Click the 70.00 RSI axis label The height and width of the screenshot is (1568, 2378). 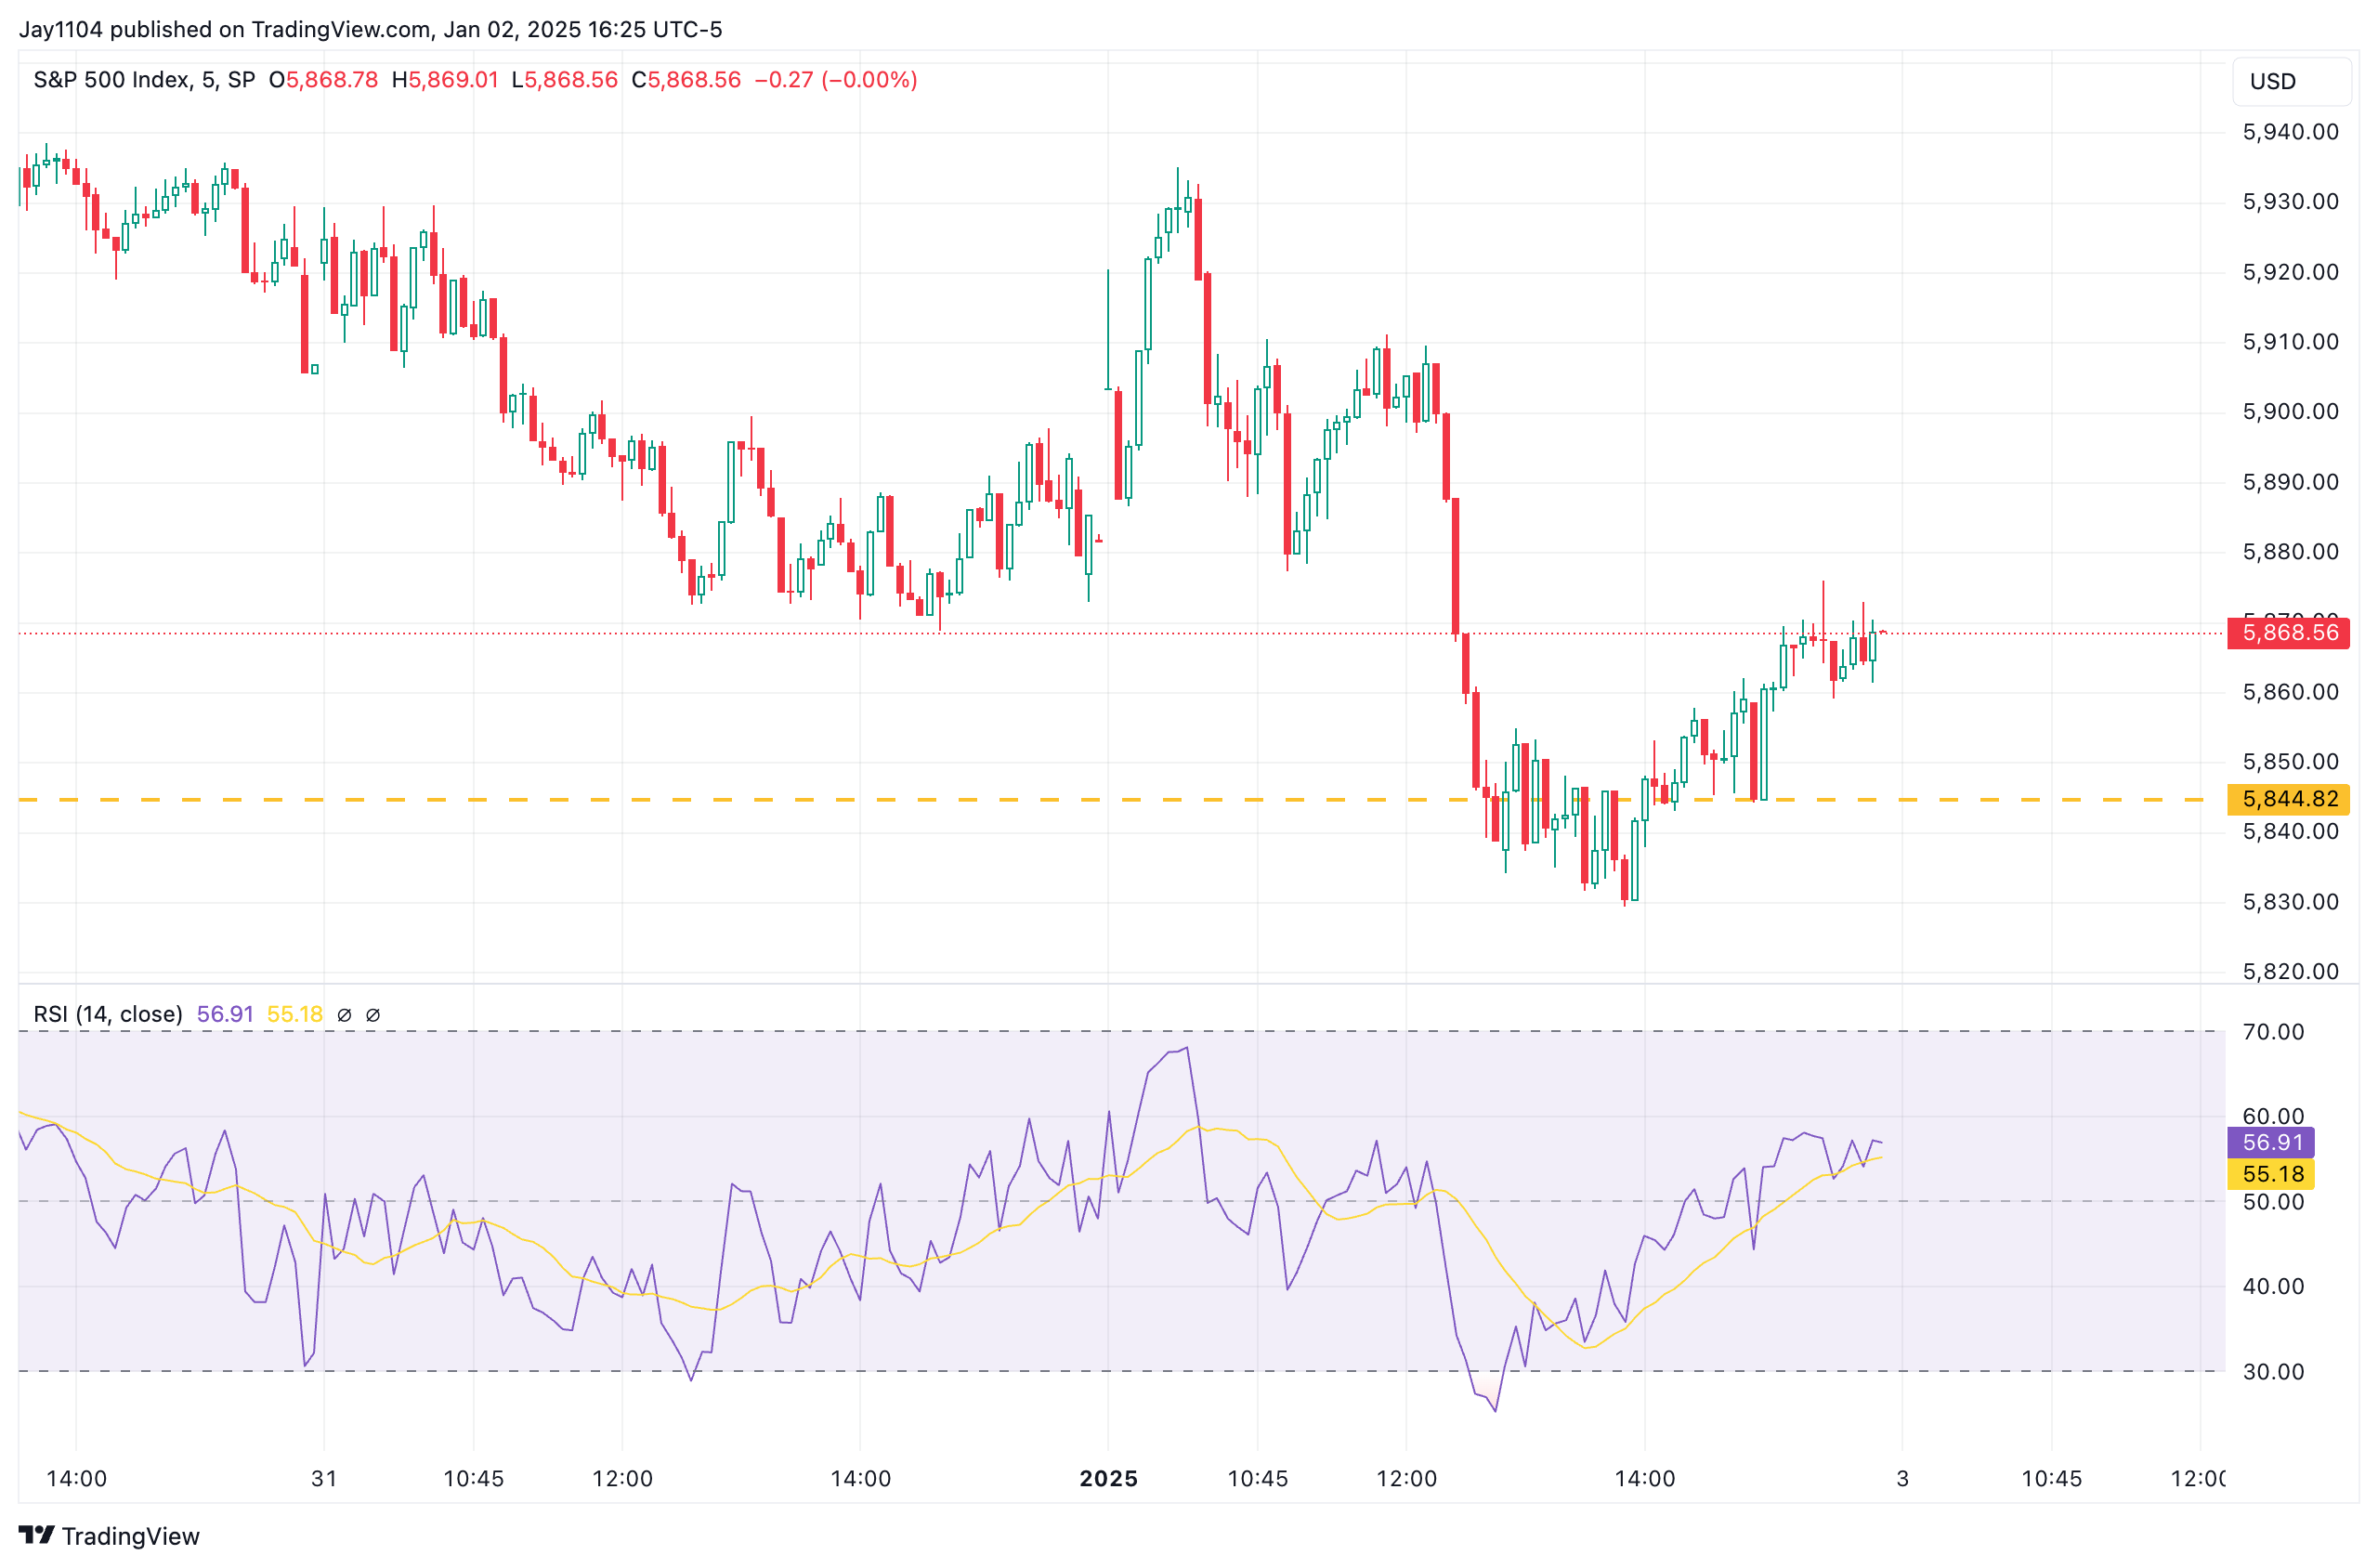pos(2273,1032)
